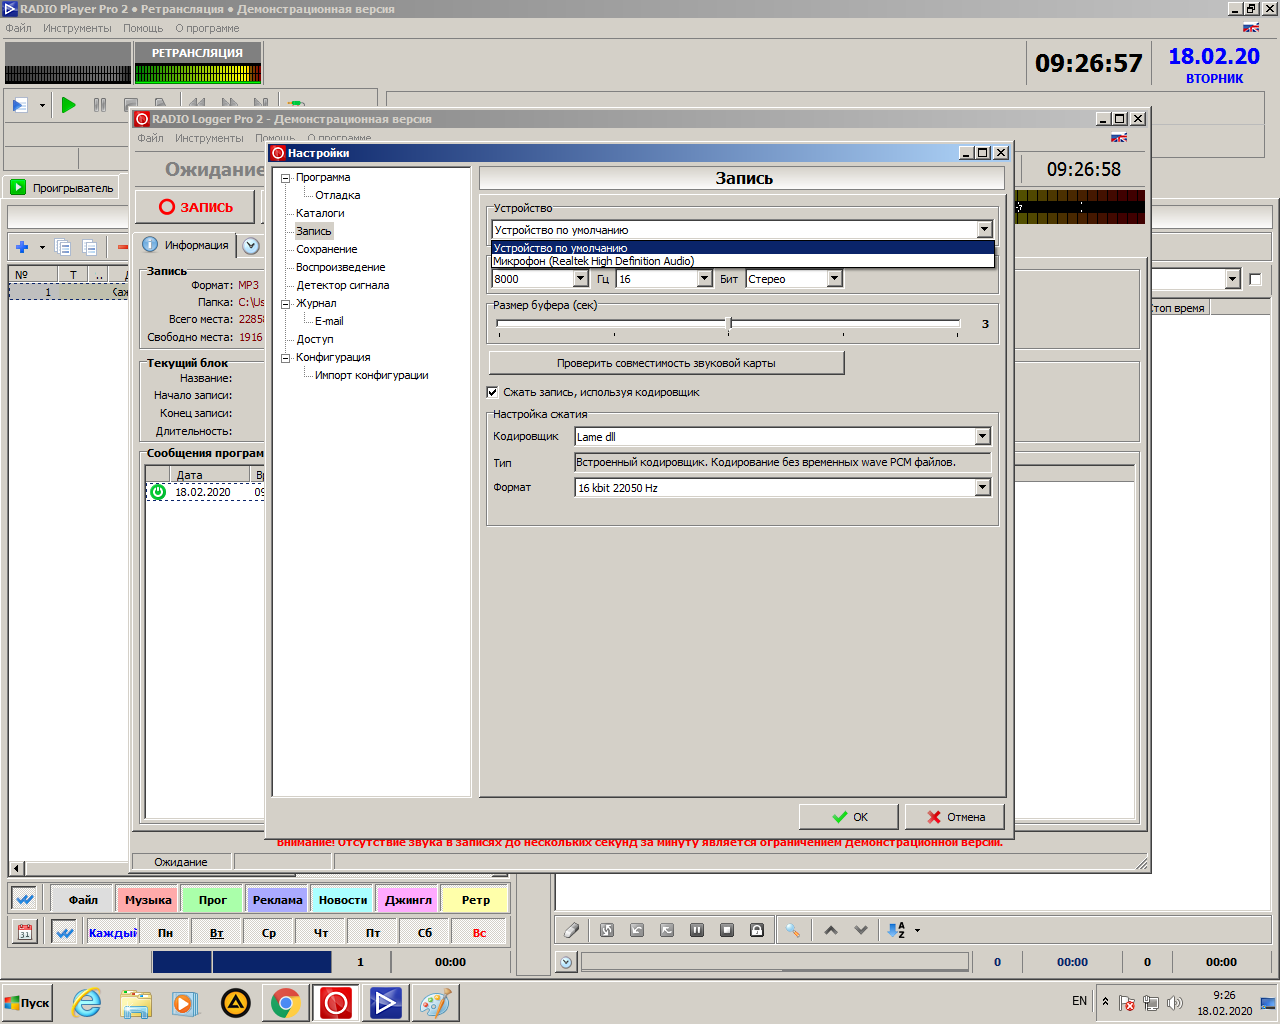The width and height of the screenshot is (1280, 1024).
Task: Click Start button Пуск on taskbar
Action: click(27, 1003)
